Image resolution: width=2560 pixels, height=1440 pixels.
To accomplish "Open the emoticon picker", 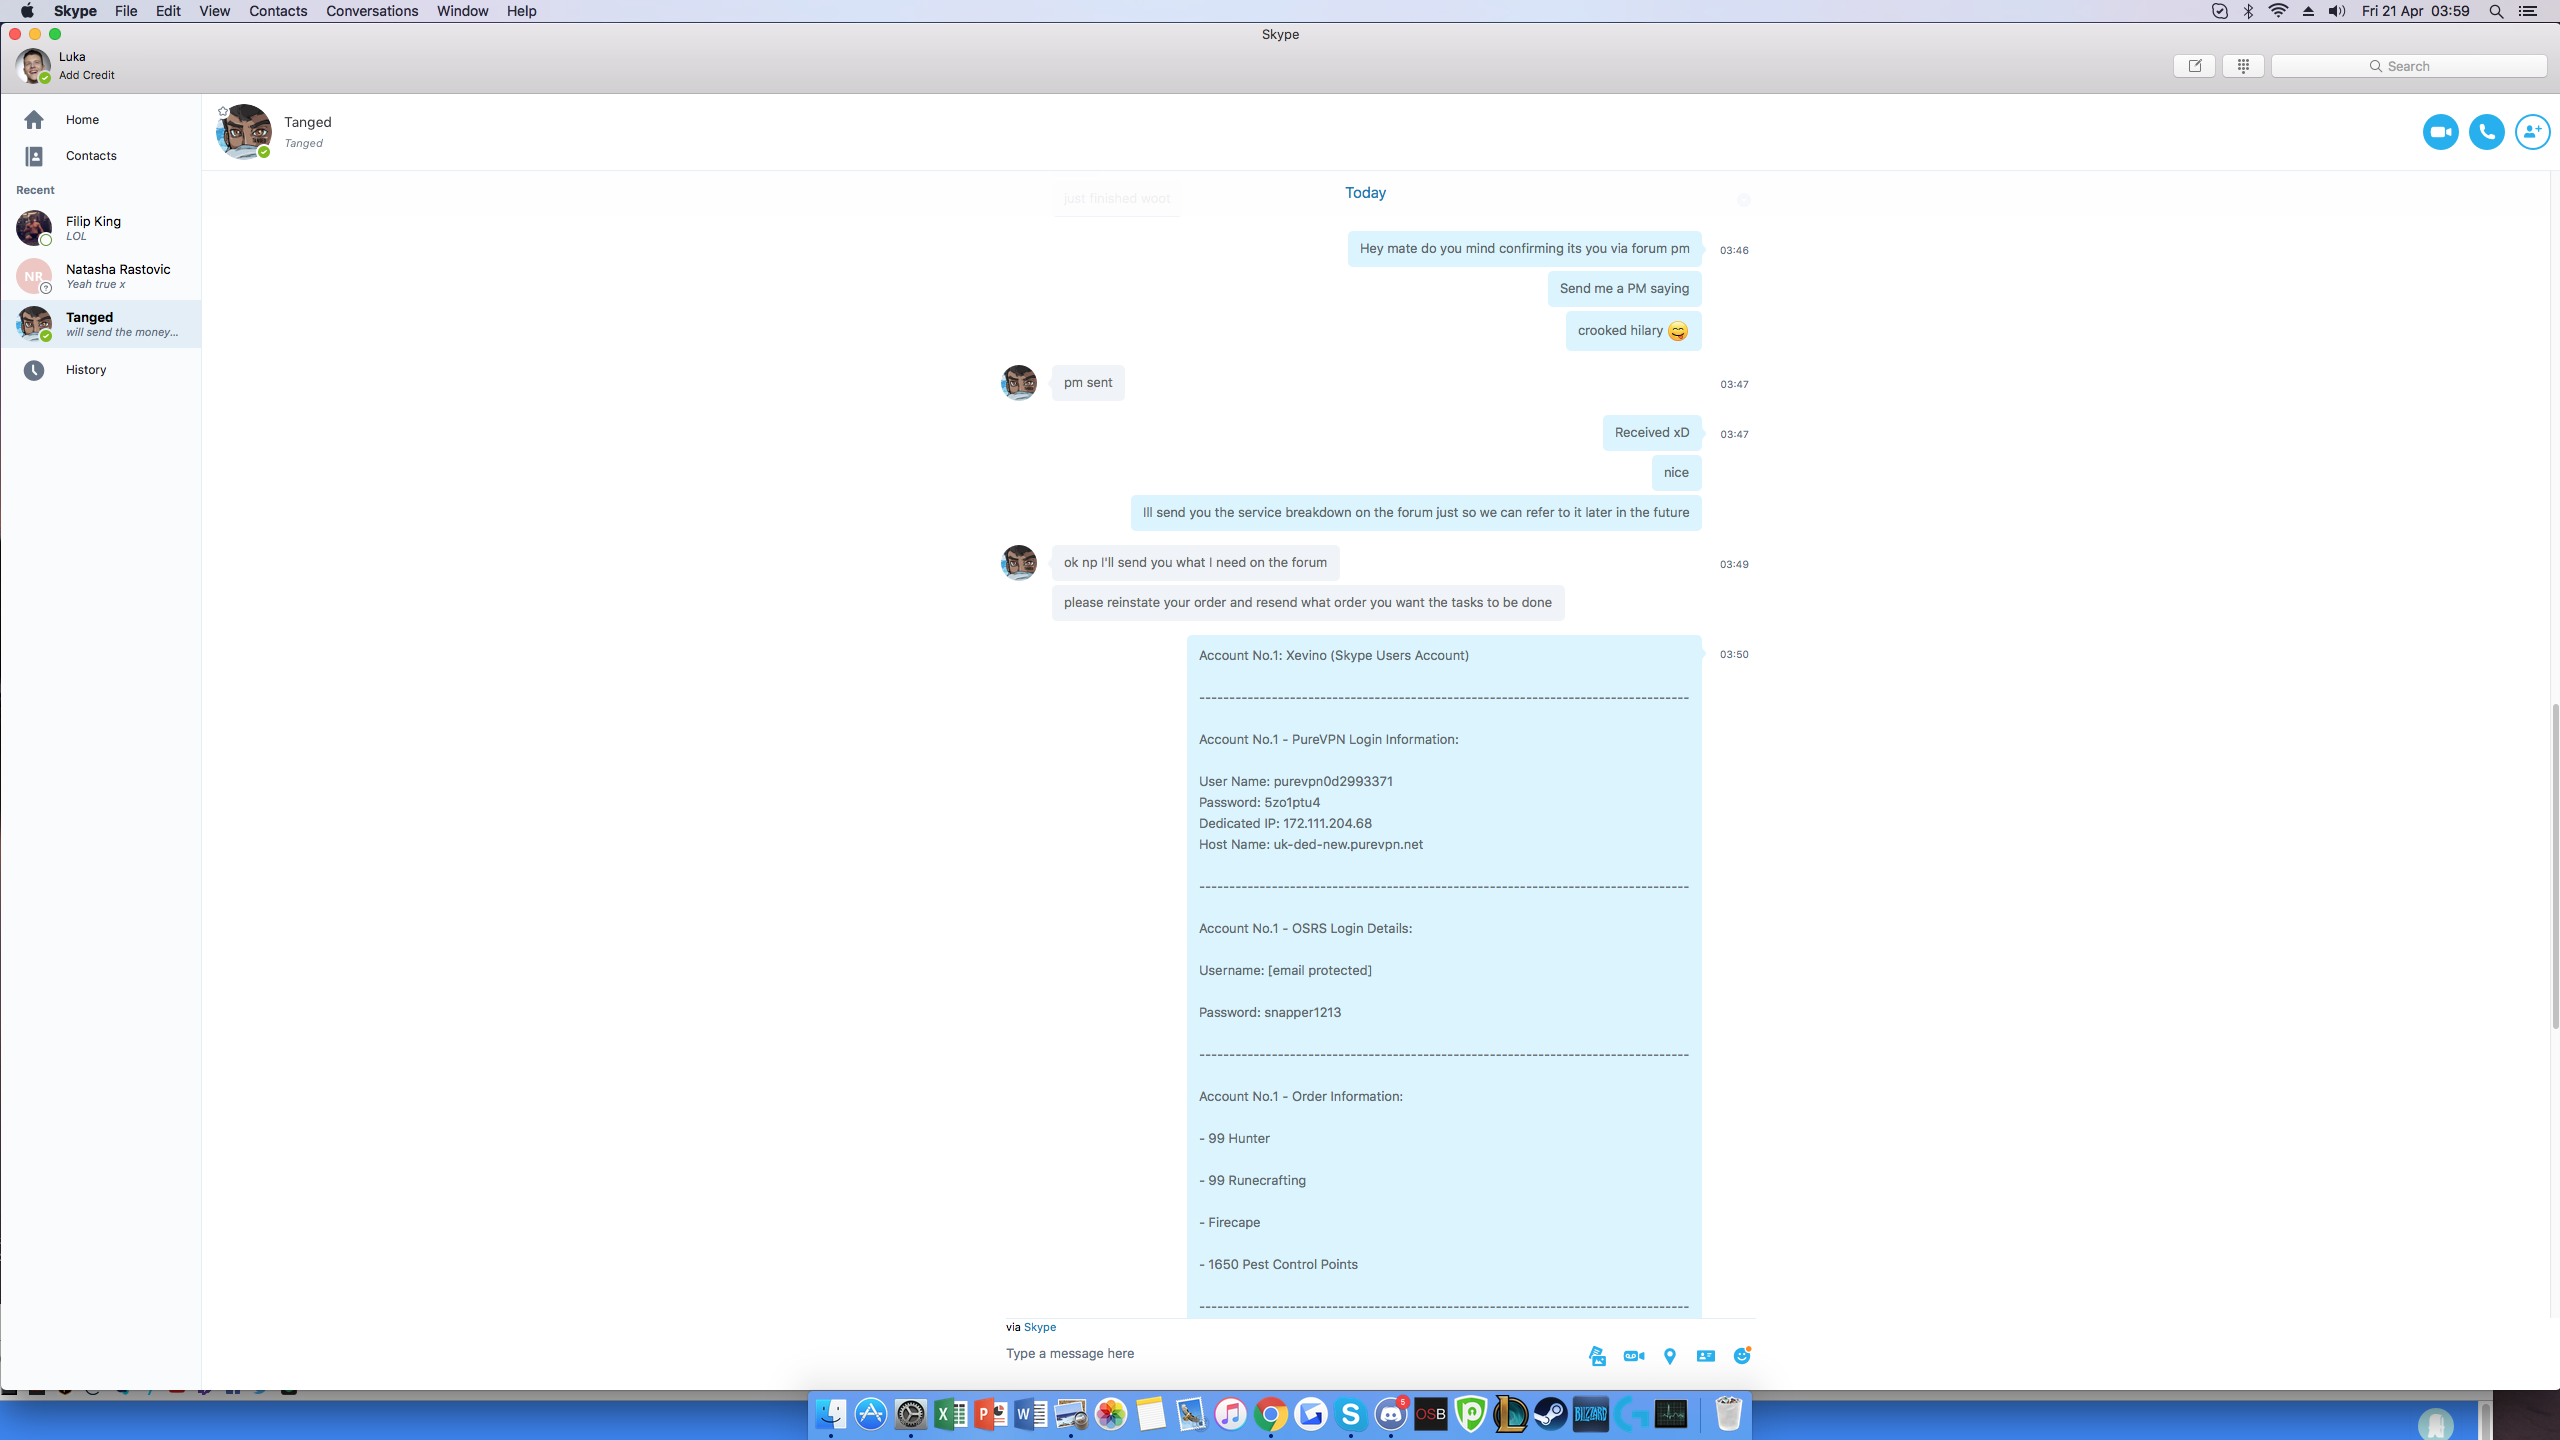I will tap(1742, 1356).
